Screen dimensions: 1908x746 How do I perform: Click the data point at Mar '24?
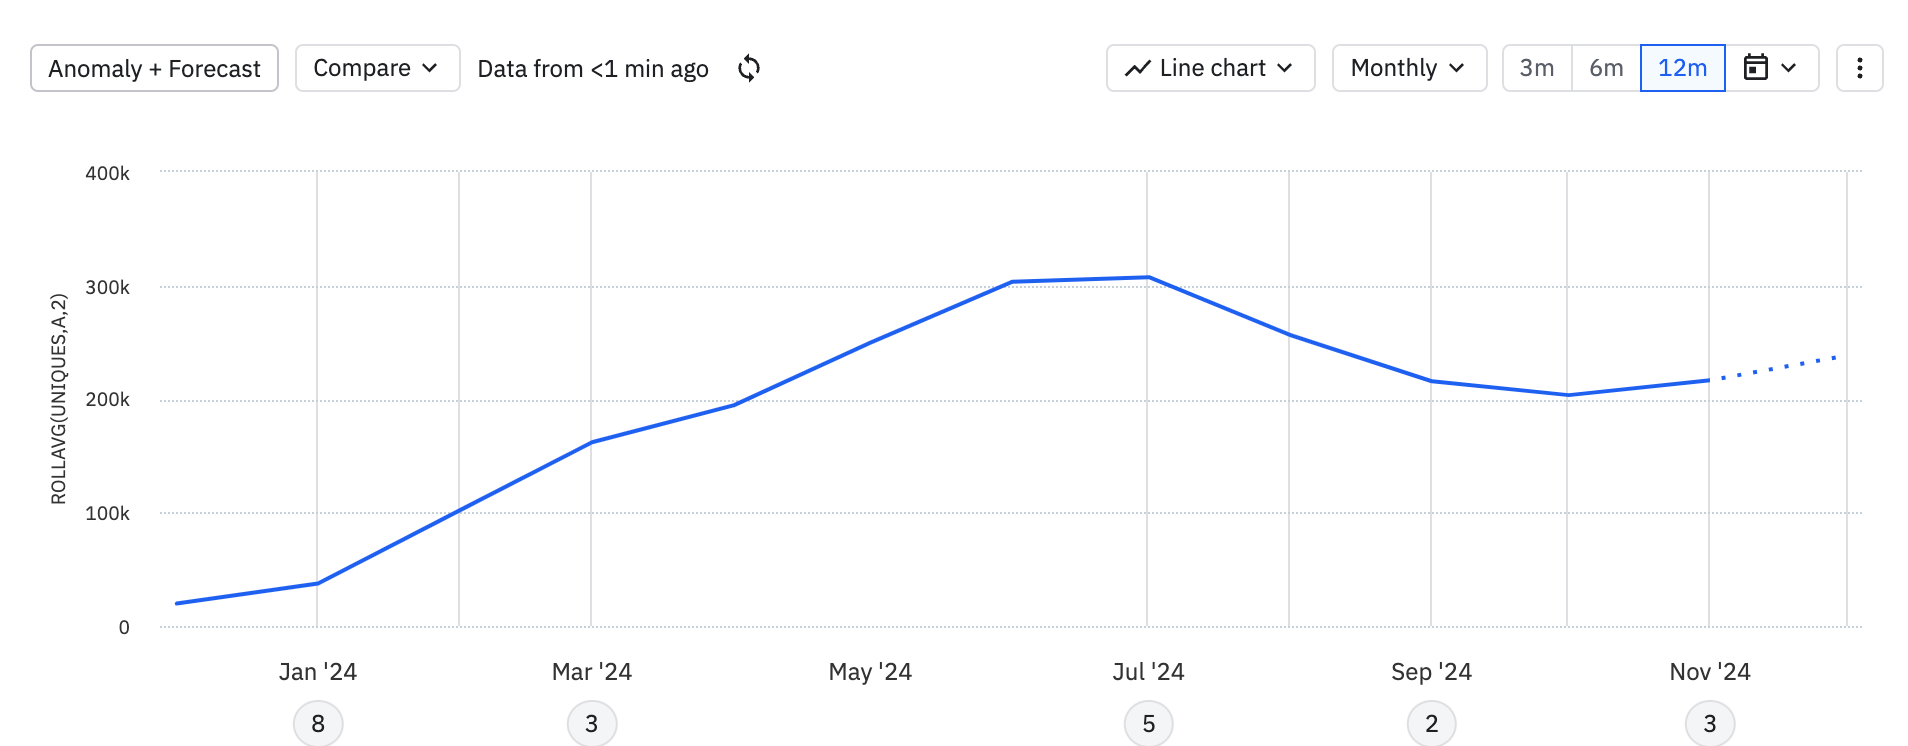[591, 442]
